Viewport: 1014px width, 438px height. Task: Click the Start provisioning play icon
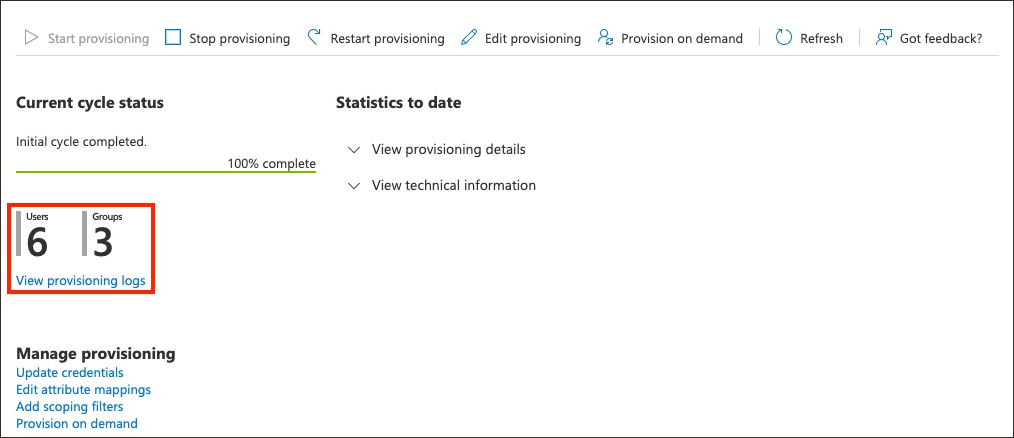[x=31, y=38]
